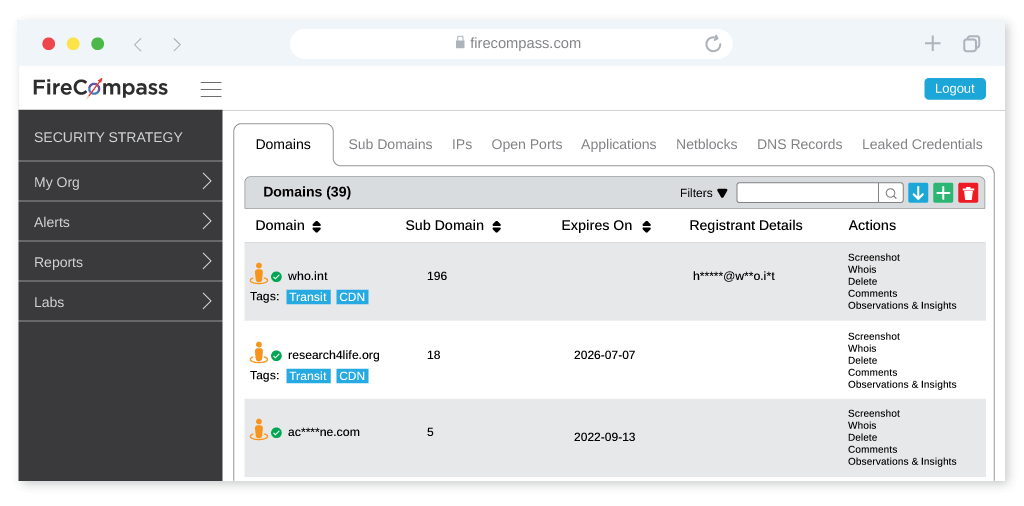
Task: Click orange person icon for ac****ne.com
Action: pyautogui.click(x=259, y=430)
